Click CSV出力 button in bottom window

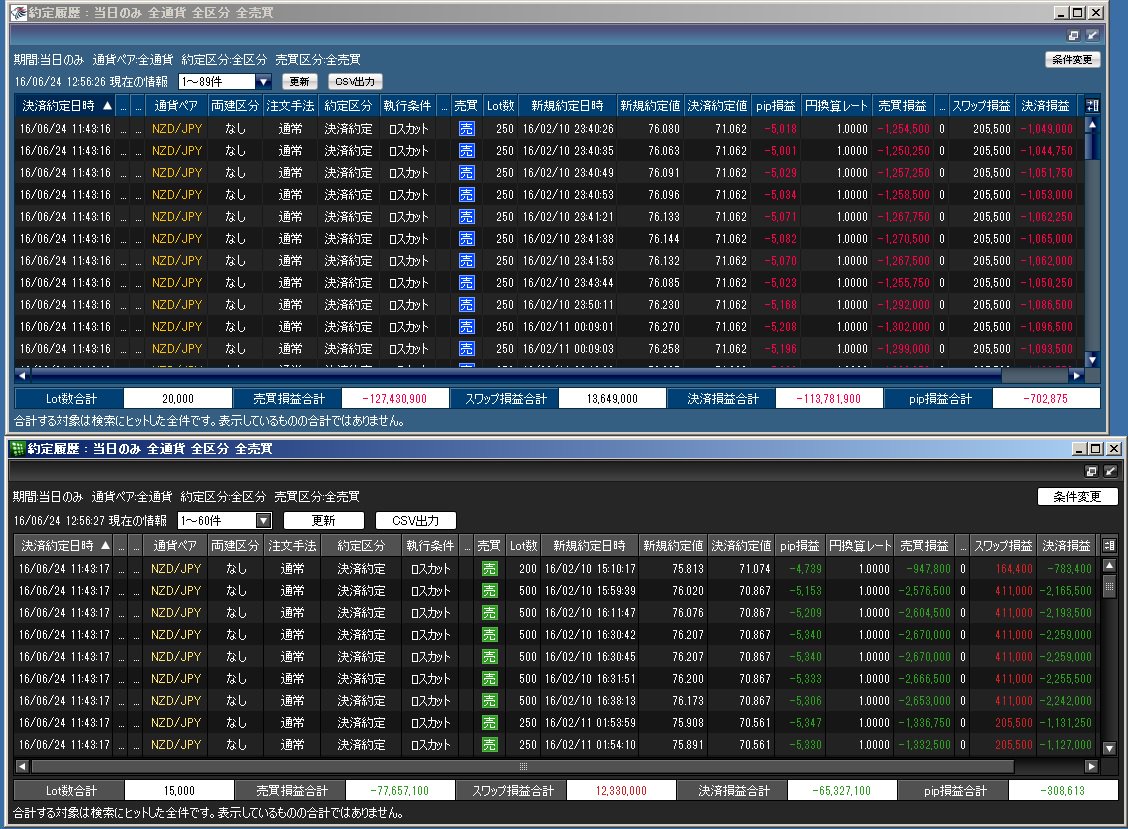pos(416,520)
